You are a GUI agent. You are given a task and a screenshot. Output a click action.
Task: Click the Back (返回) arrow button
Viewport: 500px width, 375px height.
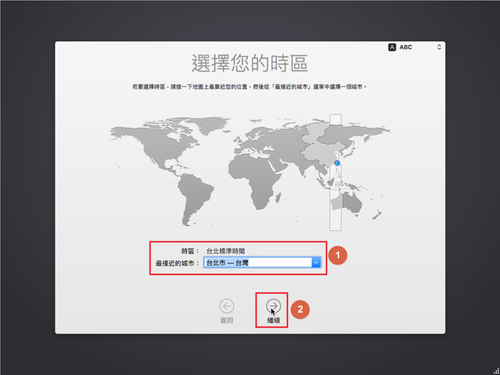227,306
